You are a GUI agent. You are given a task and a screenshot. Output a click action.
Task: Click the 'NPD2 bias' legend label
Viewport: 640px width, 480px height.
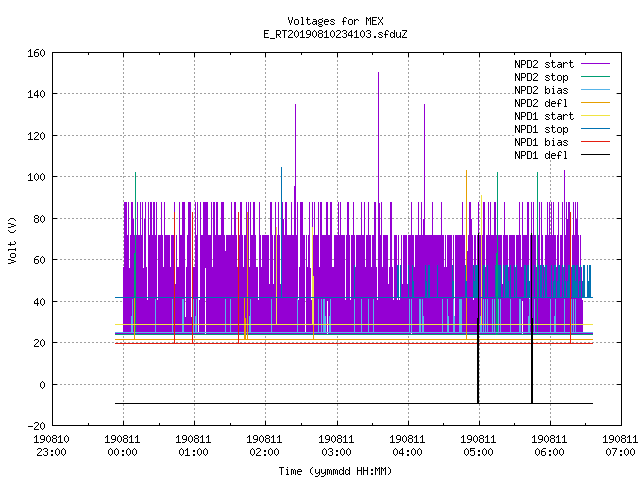[541, 90]
